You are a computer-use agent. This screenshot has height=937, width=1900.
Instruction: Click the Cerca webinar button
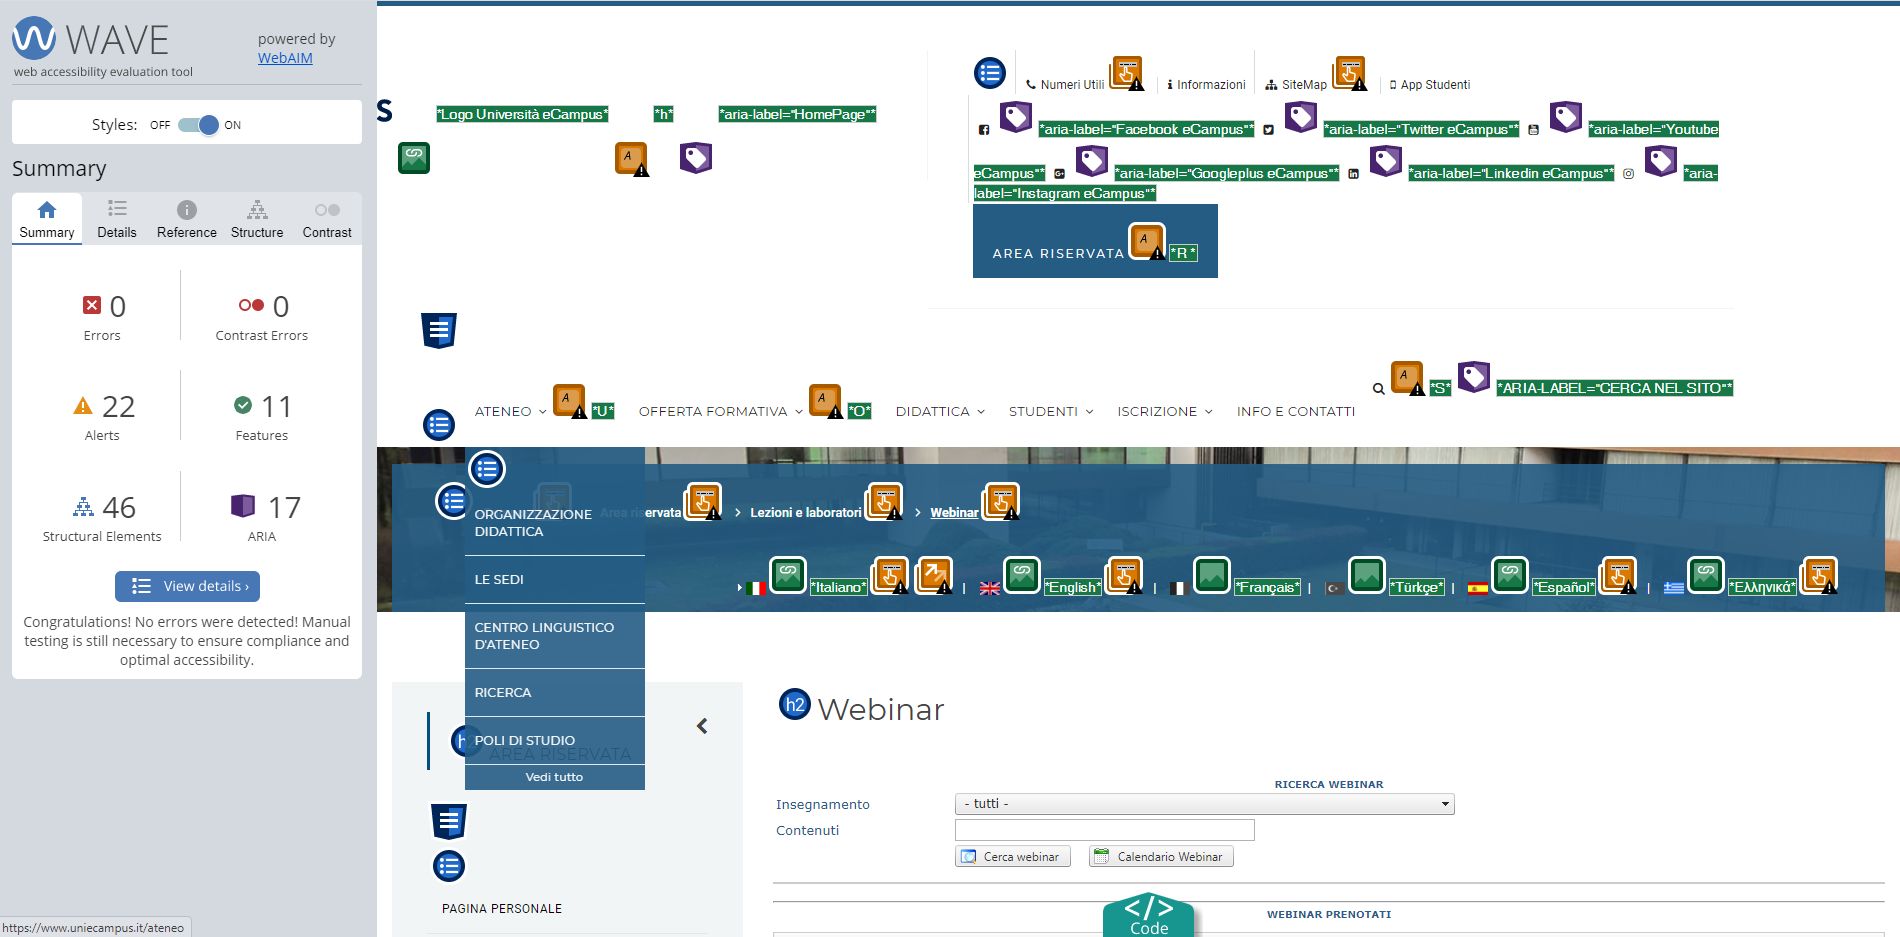pyautogui.click(x=1012, y=857)
